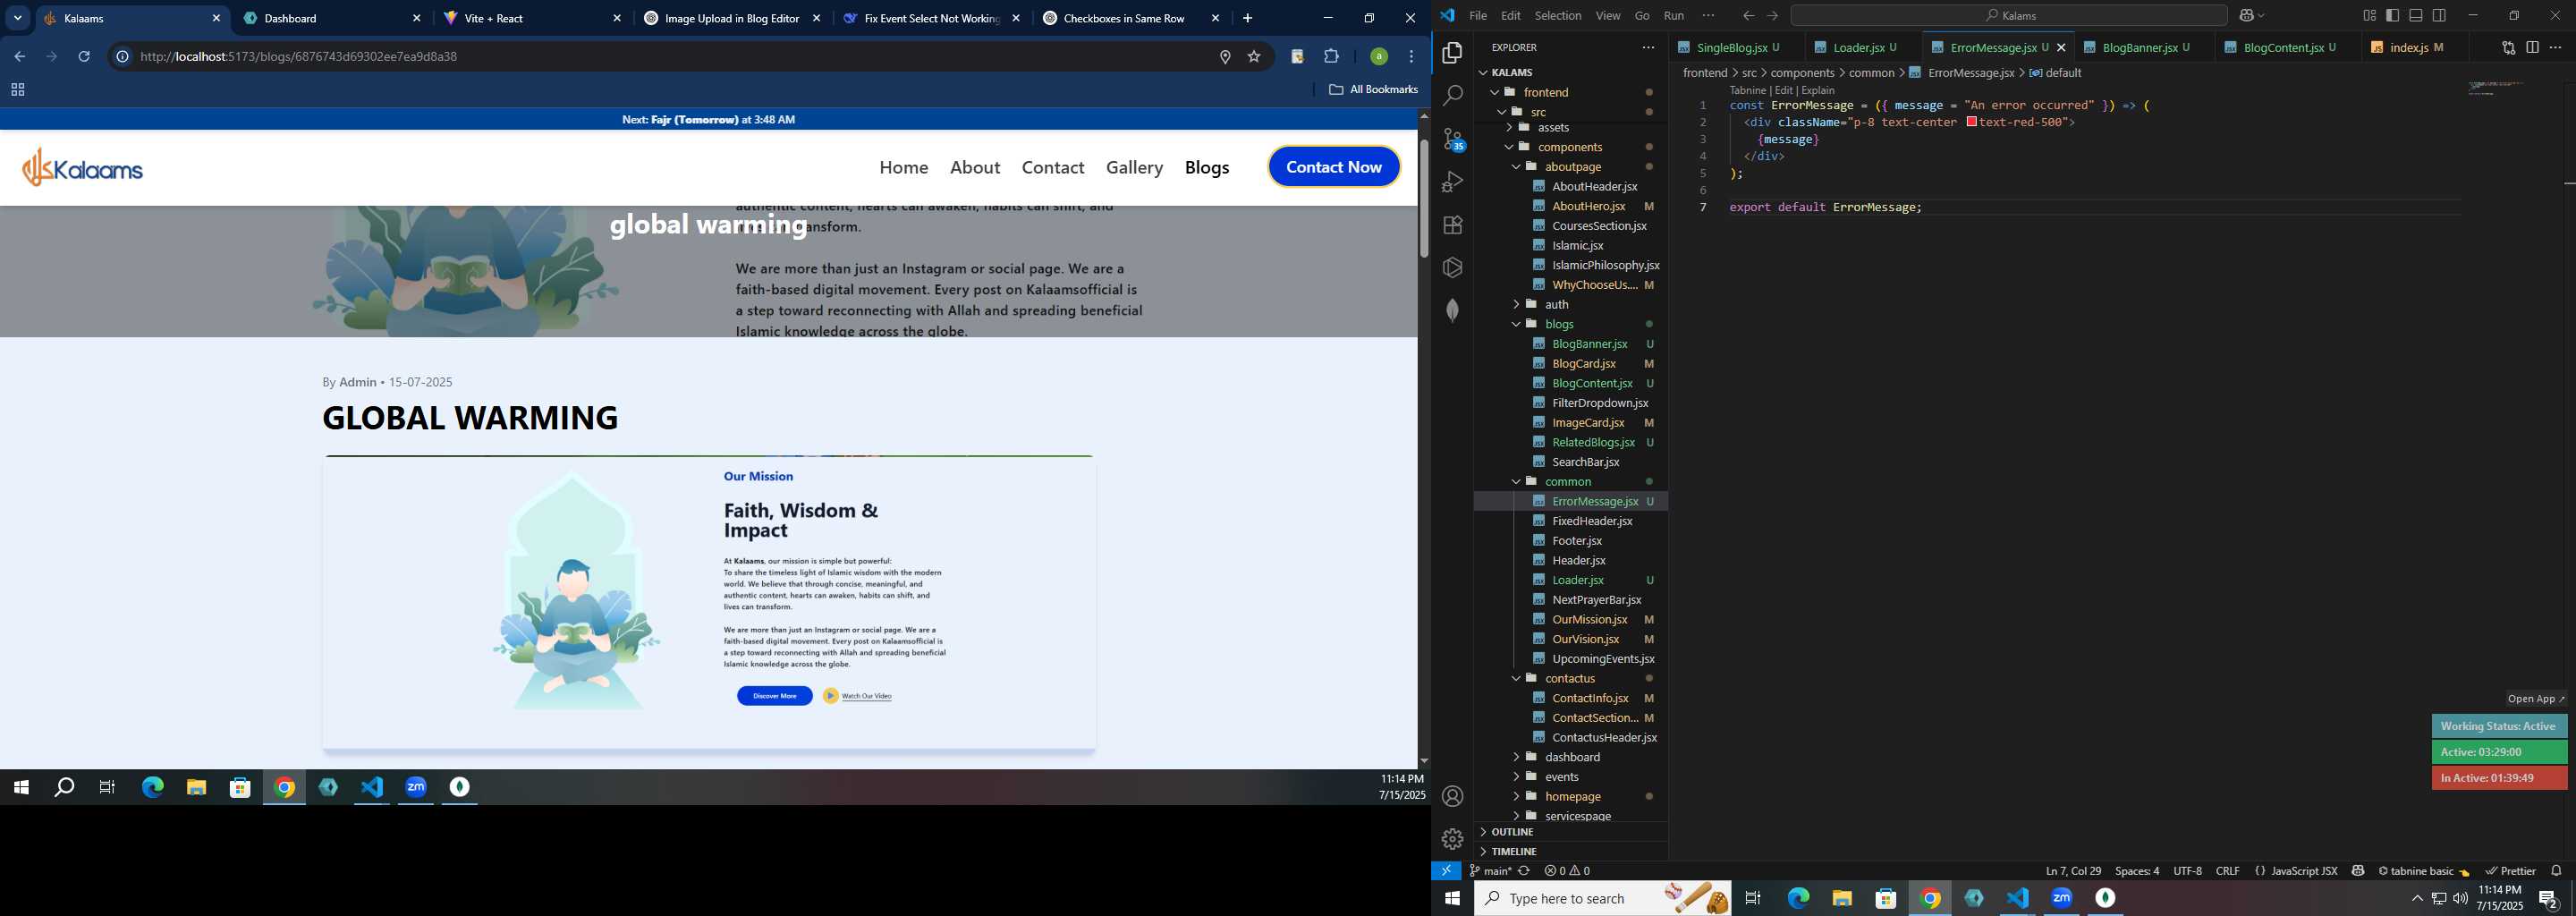The image size is (2576, 916).
Task: Open VS Code notifications bell
Action: (2556, 871)
